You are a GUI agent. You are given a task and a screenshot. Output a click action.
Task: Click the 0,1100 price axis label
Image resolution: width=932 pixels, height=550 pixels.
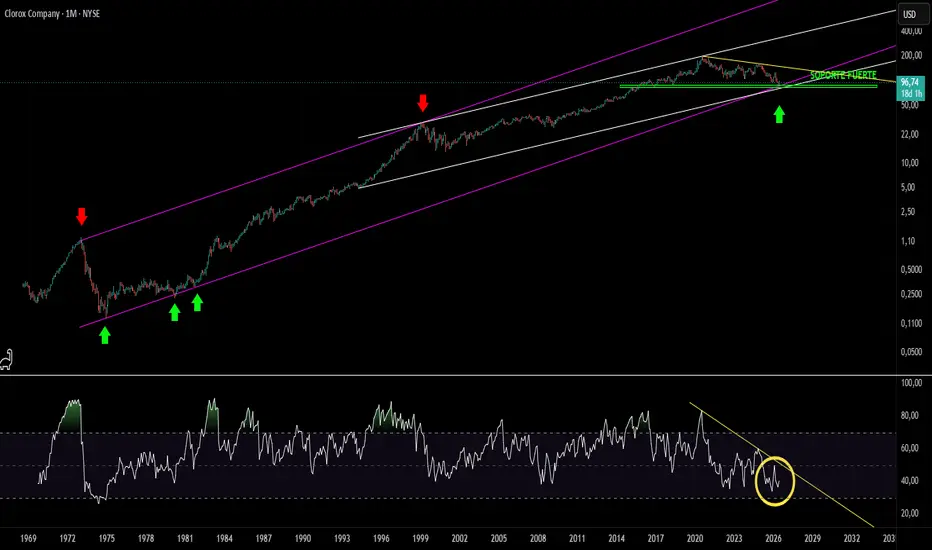(911, 323)
